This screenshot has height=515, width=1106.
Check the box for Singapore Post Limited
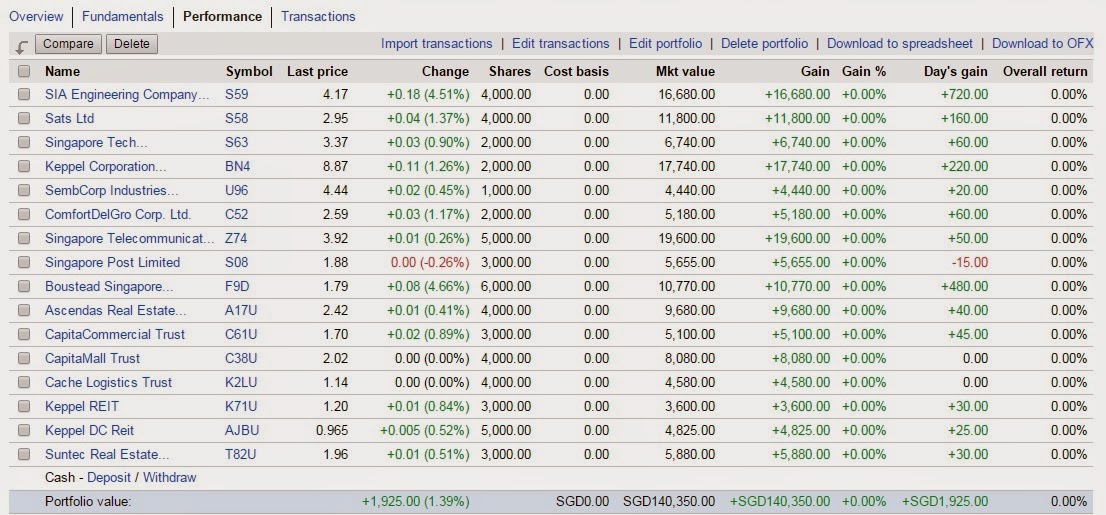point(24,262)
